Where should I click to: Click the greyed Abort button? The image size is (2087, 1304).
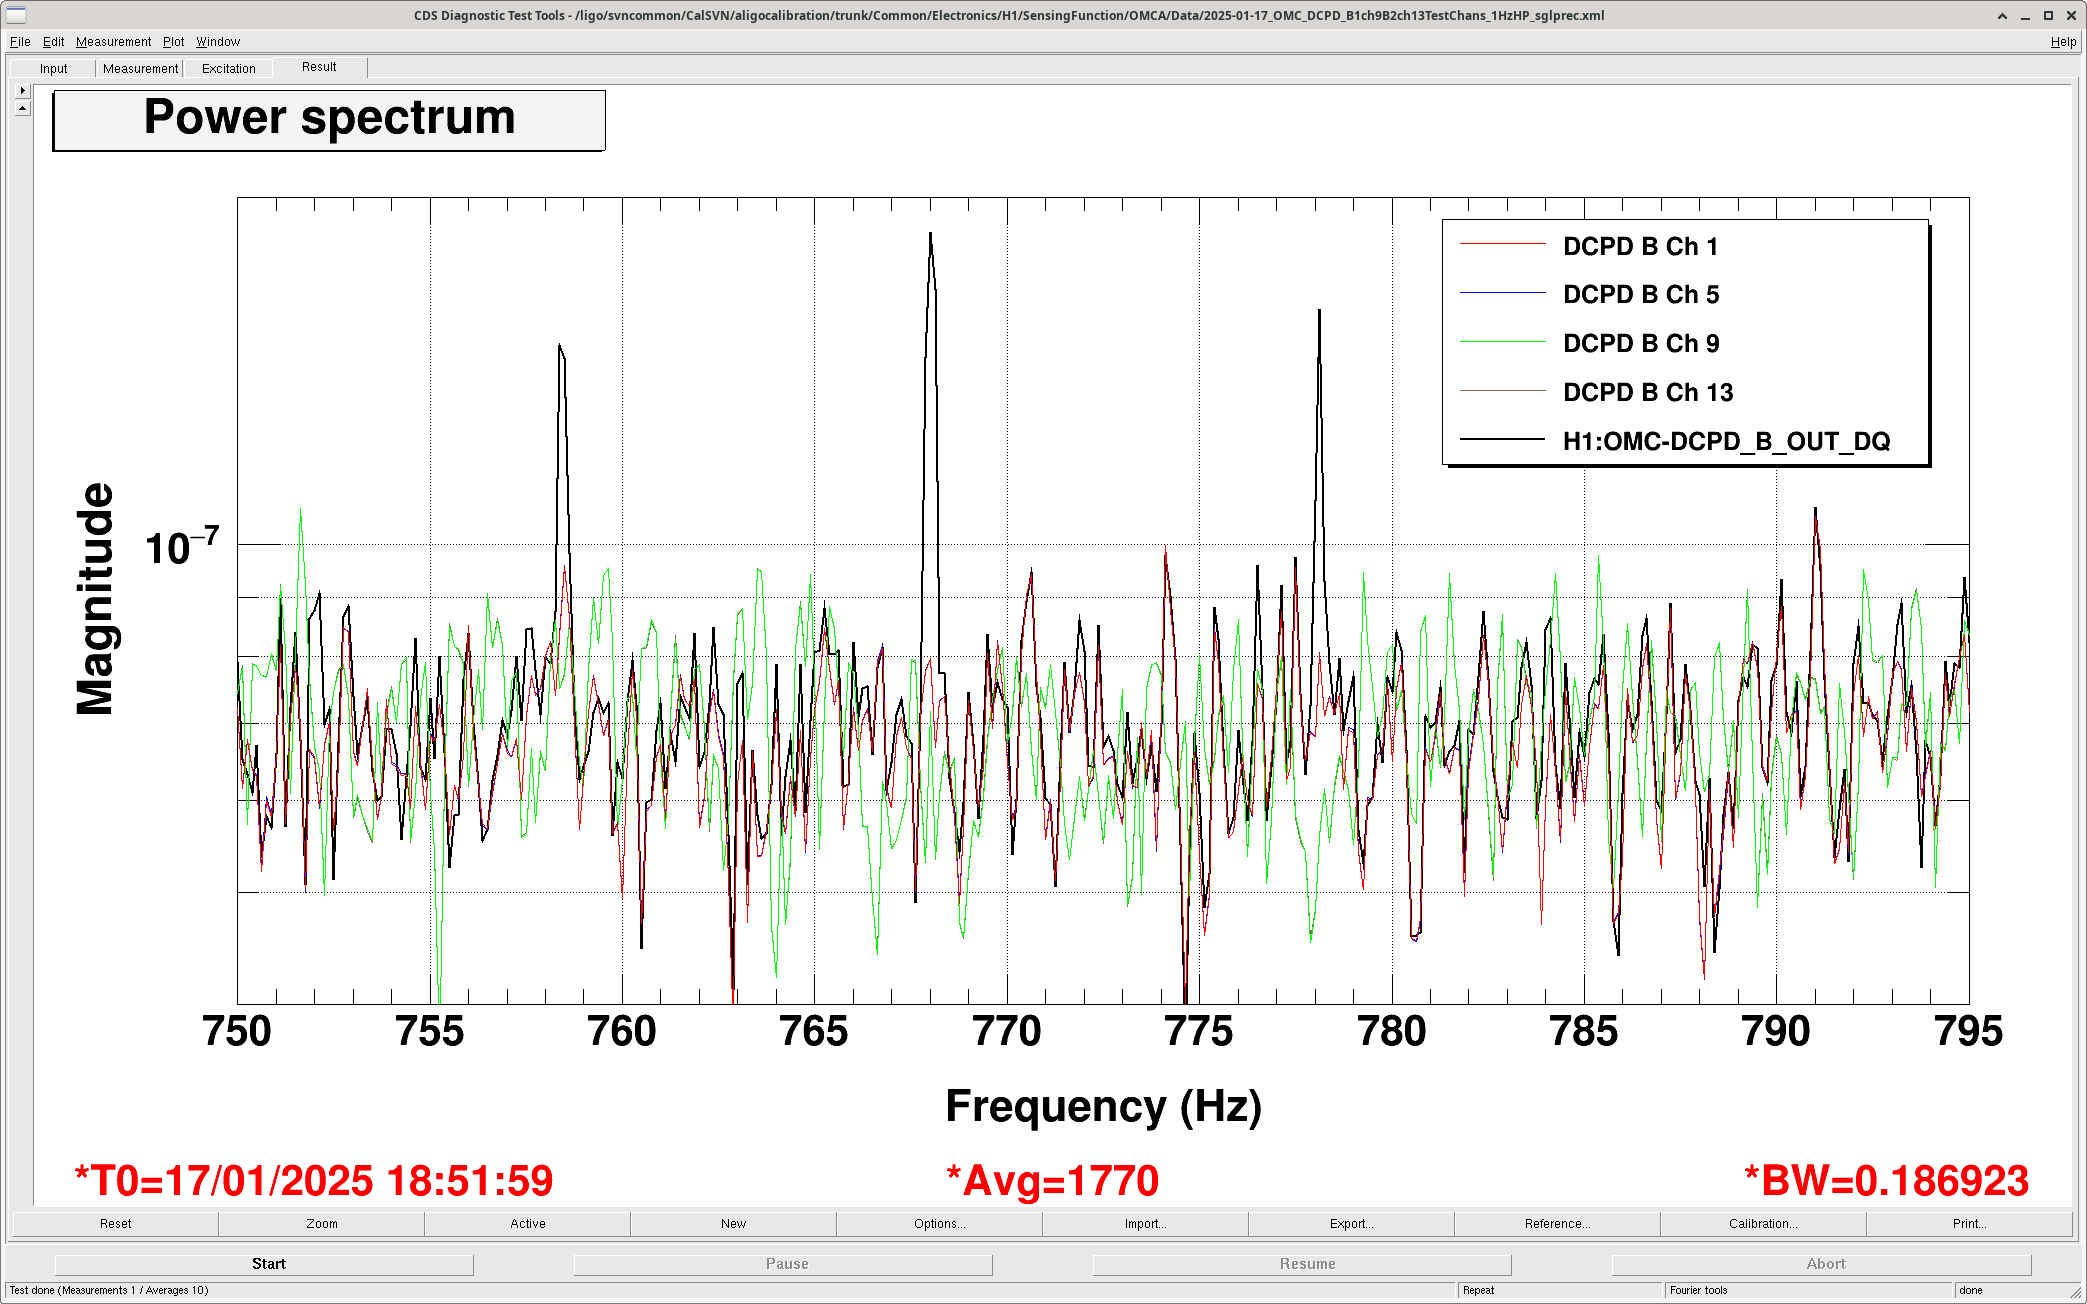click(1821, 1264)
